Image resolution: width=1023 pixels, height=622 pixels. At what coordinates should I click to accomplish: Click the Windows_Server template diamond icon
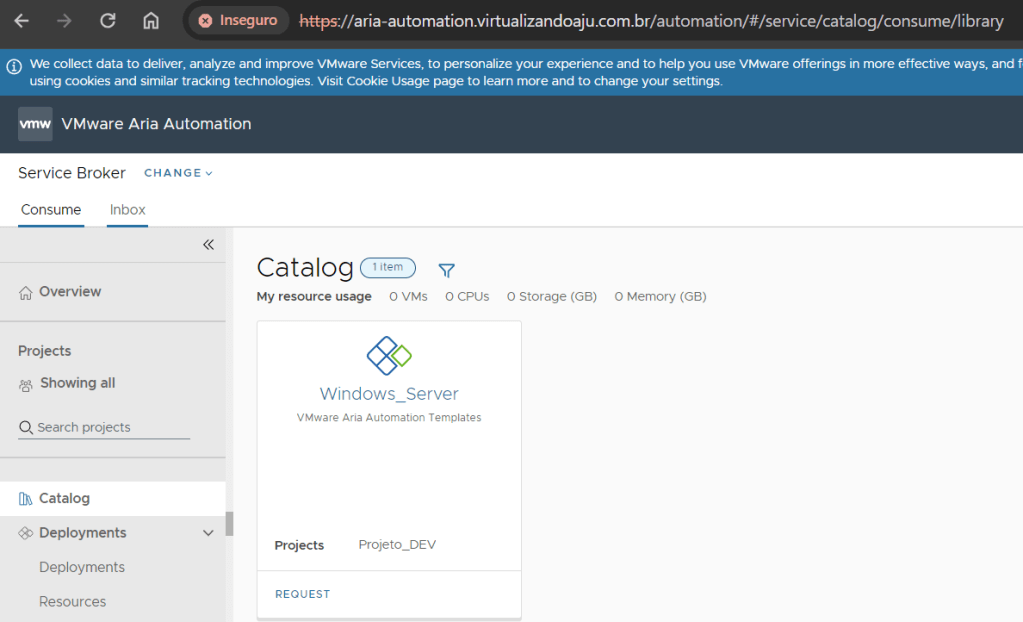click(x=389, y=355)
